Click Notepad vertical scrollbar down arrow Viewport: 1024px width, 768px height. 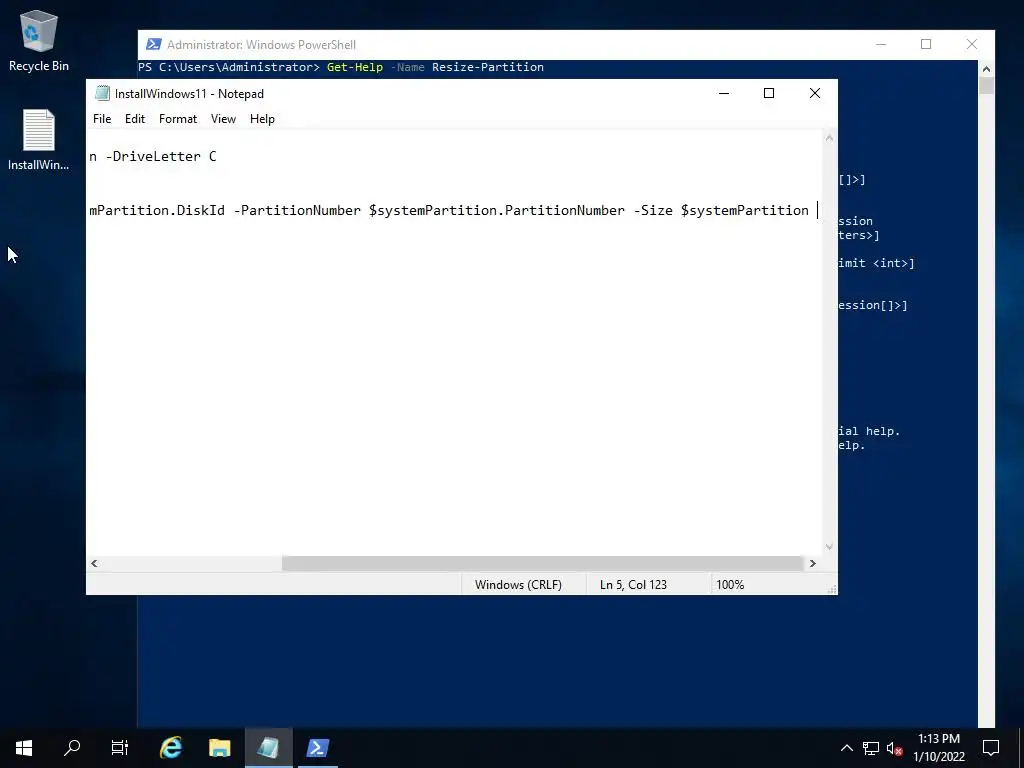pyautogui.click(x=829, y=547)
